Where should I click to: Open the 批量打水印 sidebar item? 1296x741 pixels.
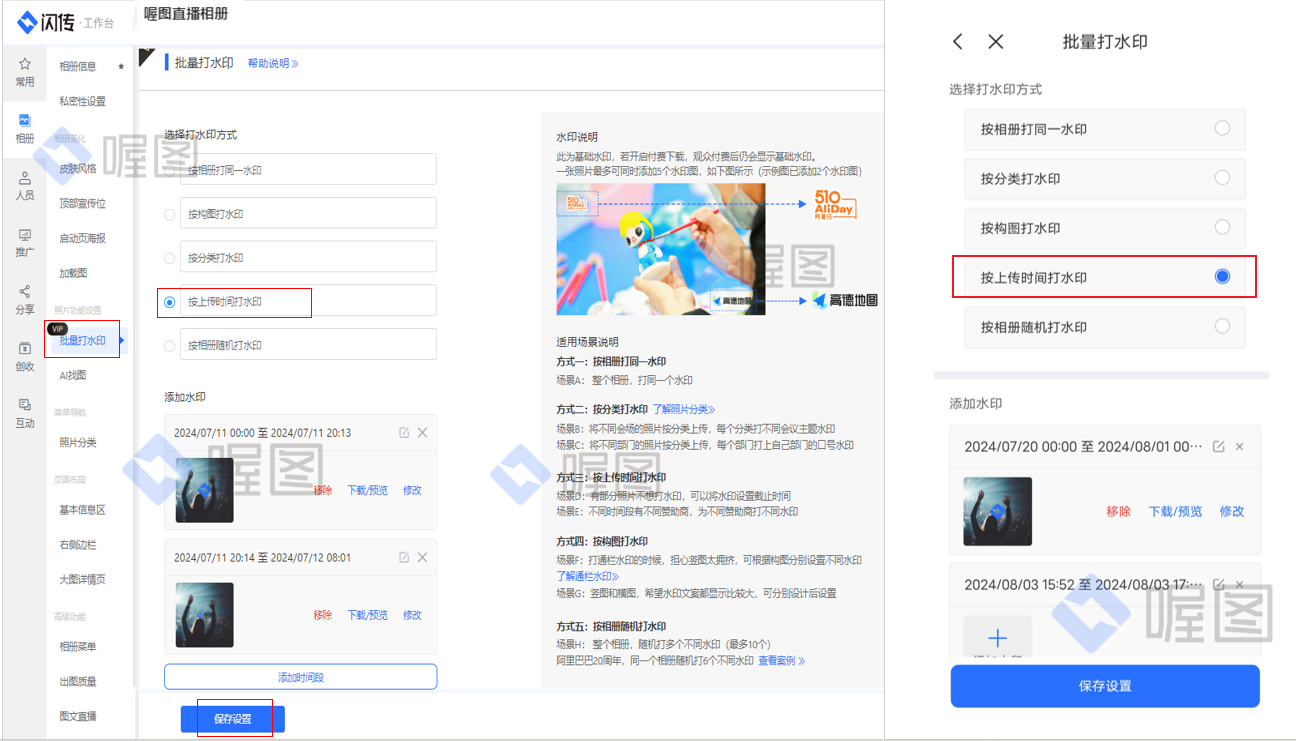click(83, 341)
